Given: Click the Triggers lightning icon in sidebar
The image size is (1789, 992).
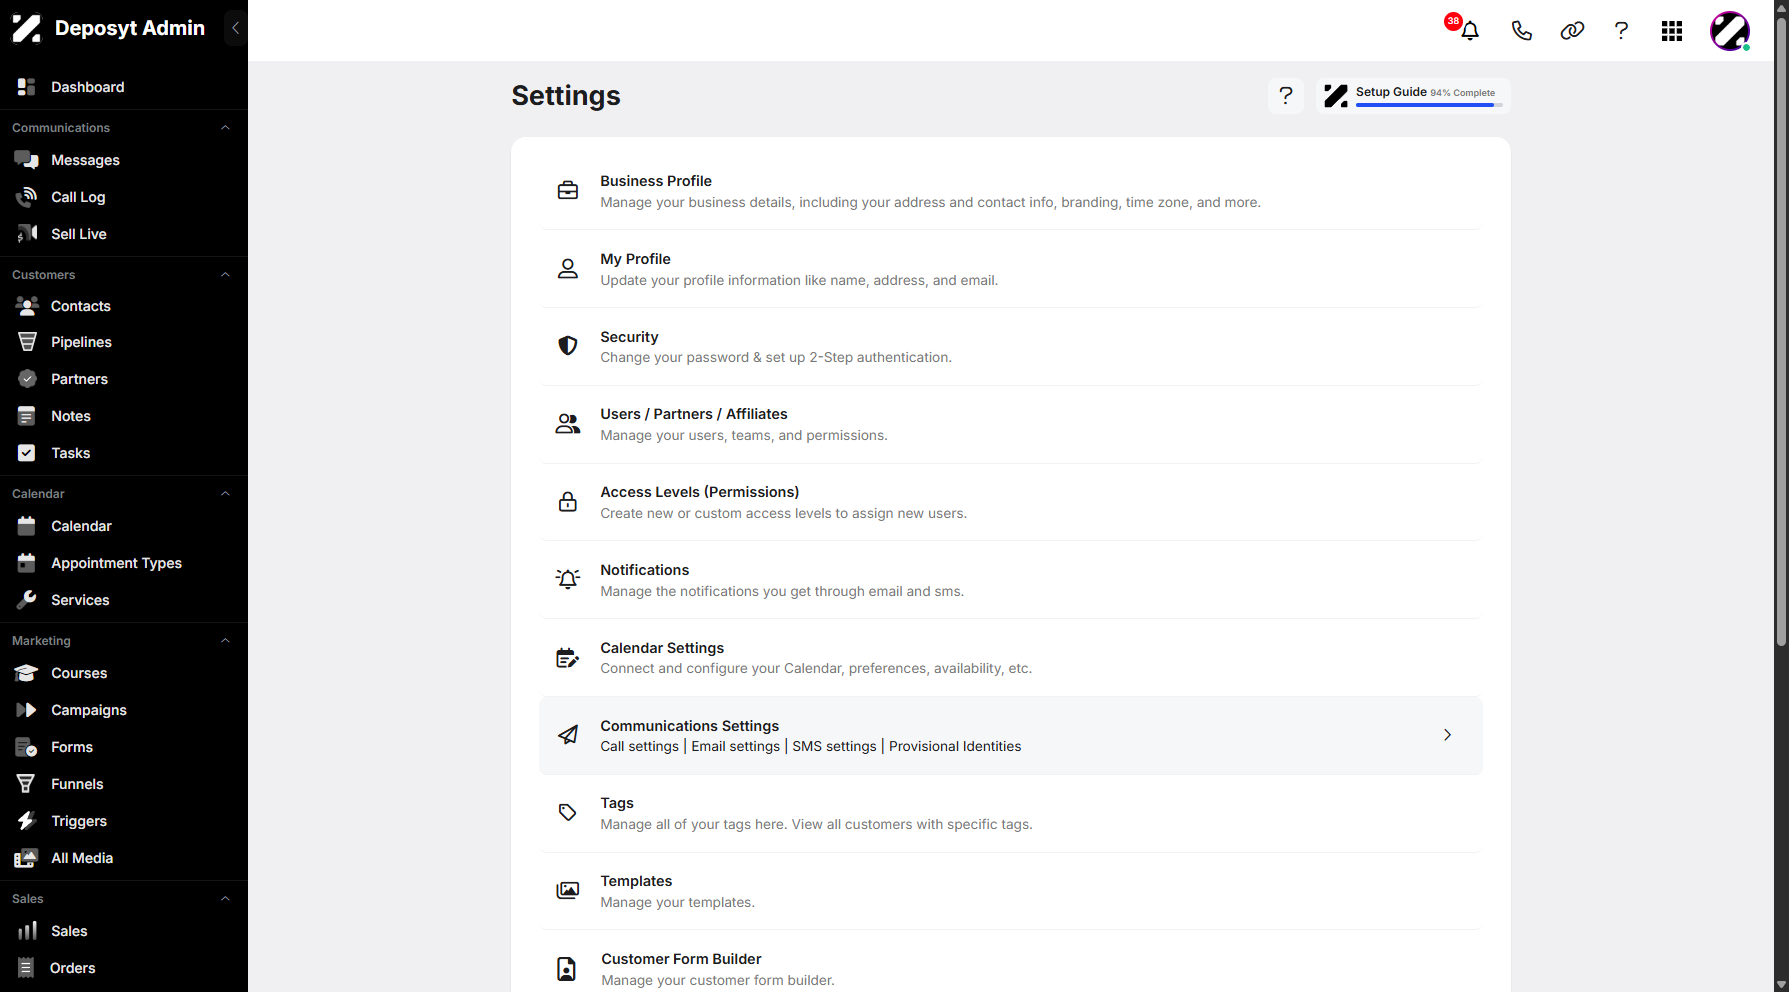Looking at the screenshot, I should (27, 821).
